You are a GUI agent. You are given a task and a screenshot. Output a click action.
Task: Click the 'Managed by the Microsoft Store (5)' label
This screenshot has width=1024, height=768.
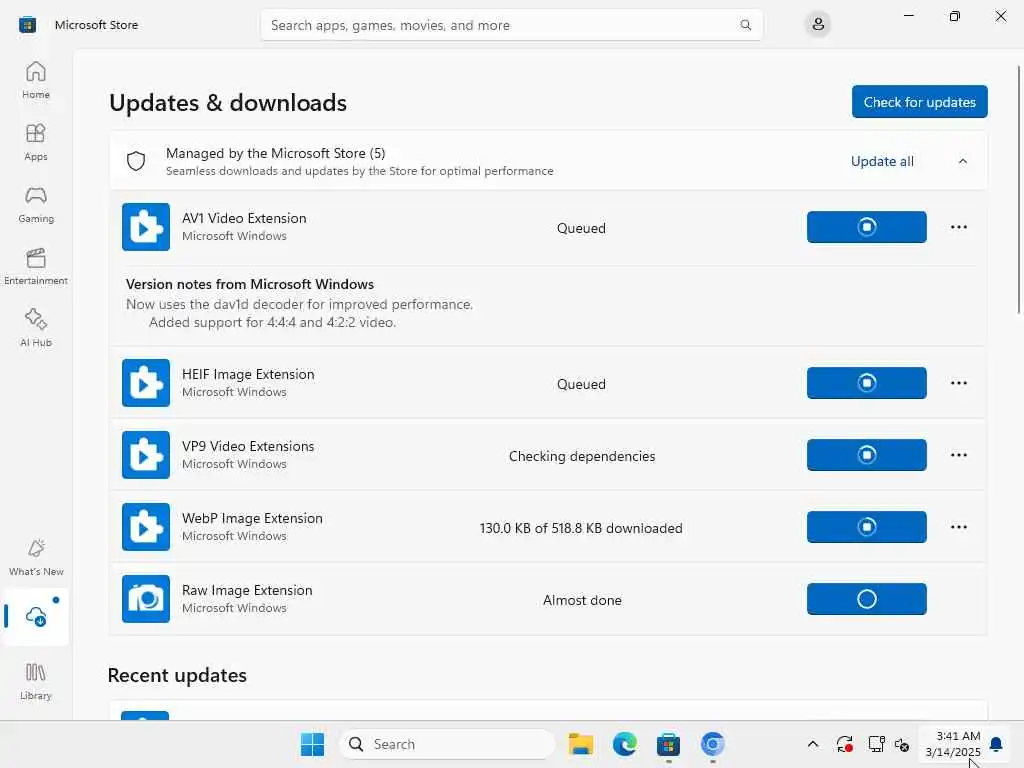[276, 153]
